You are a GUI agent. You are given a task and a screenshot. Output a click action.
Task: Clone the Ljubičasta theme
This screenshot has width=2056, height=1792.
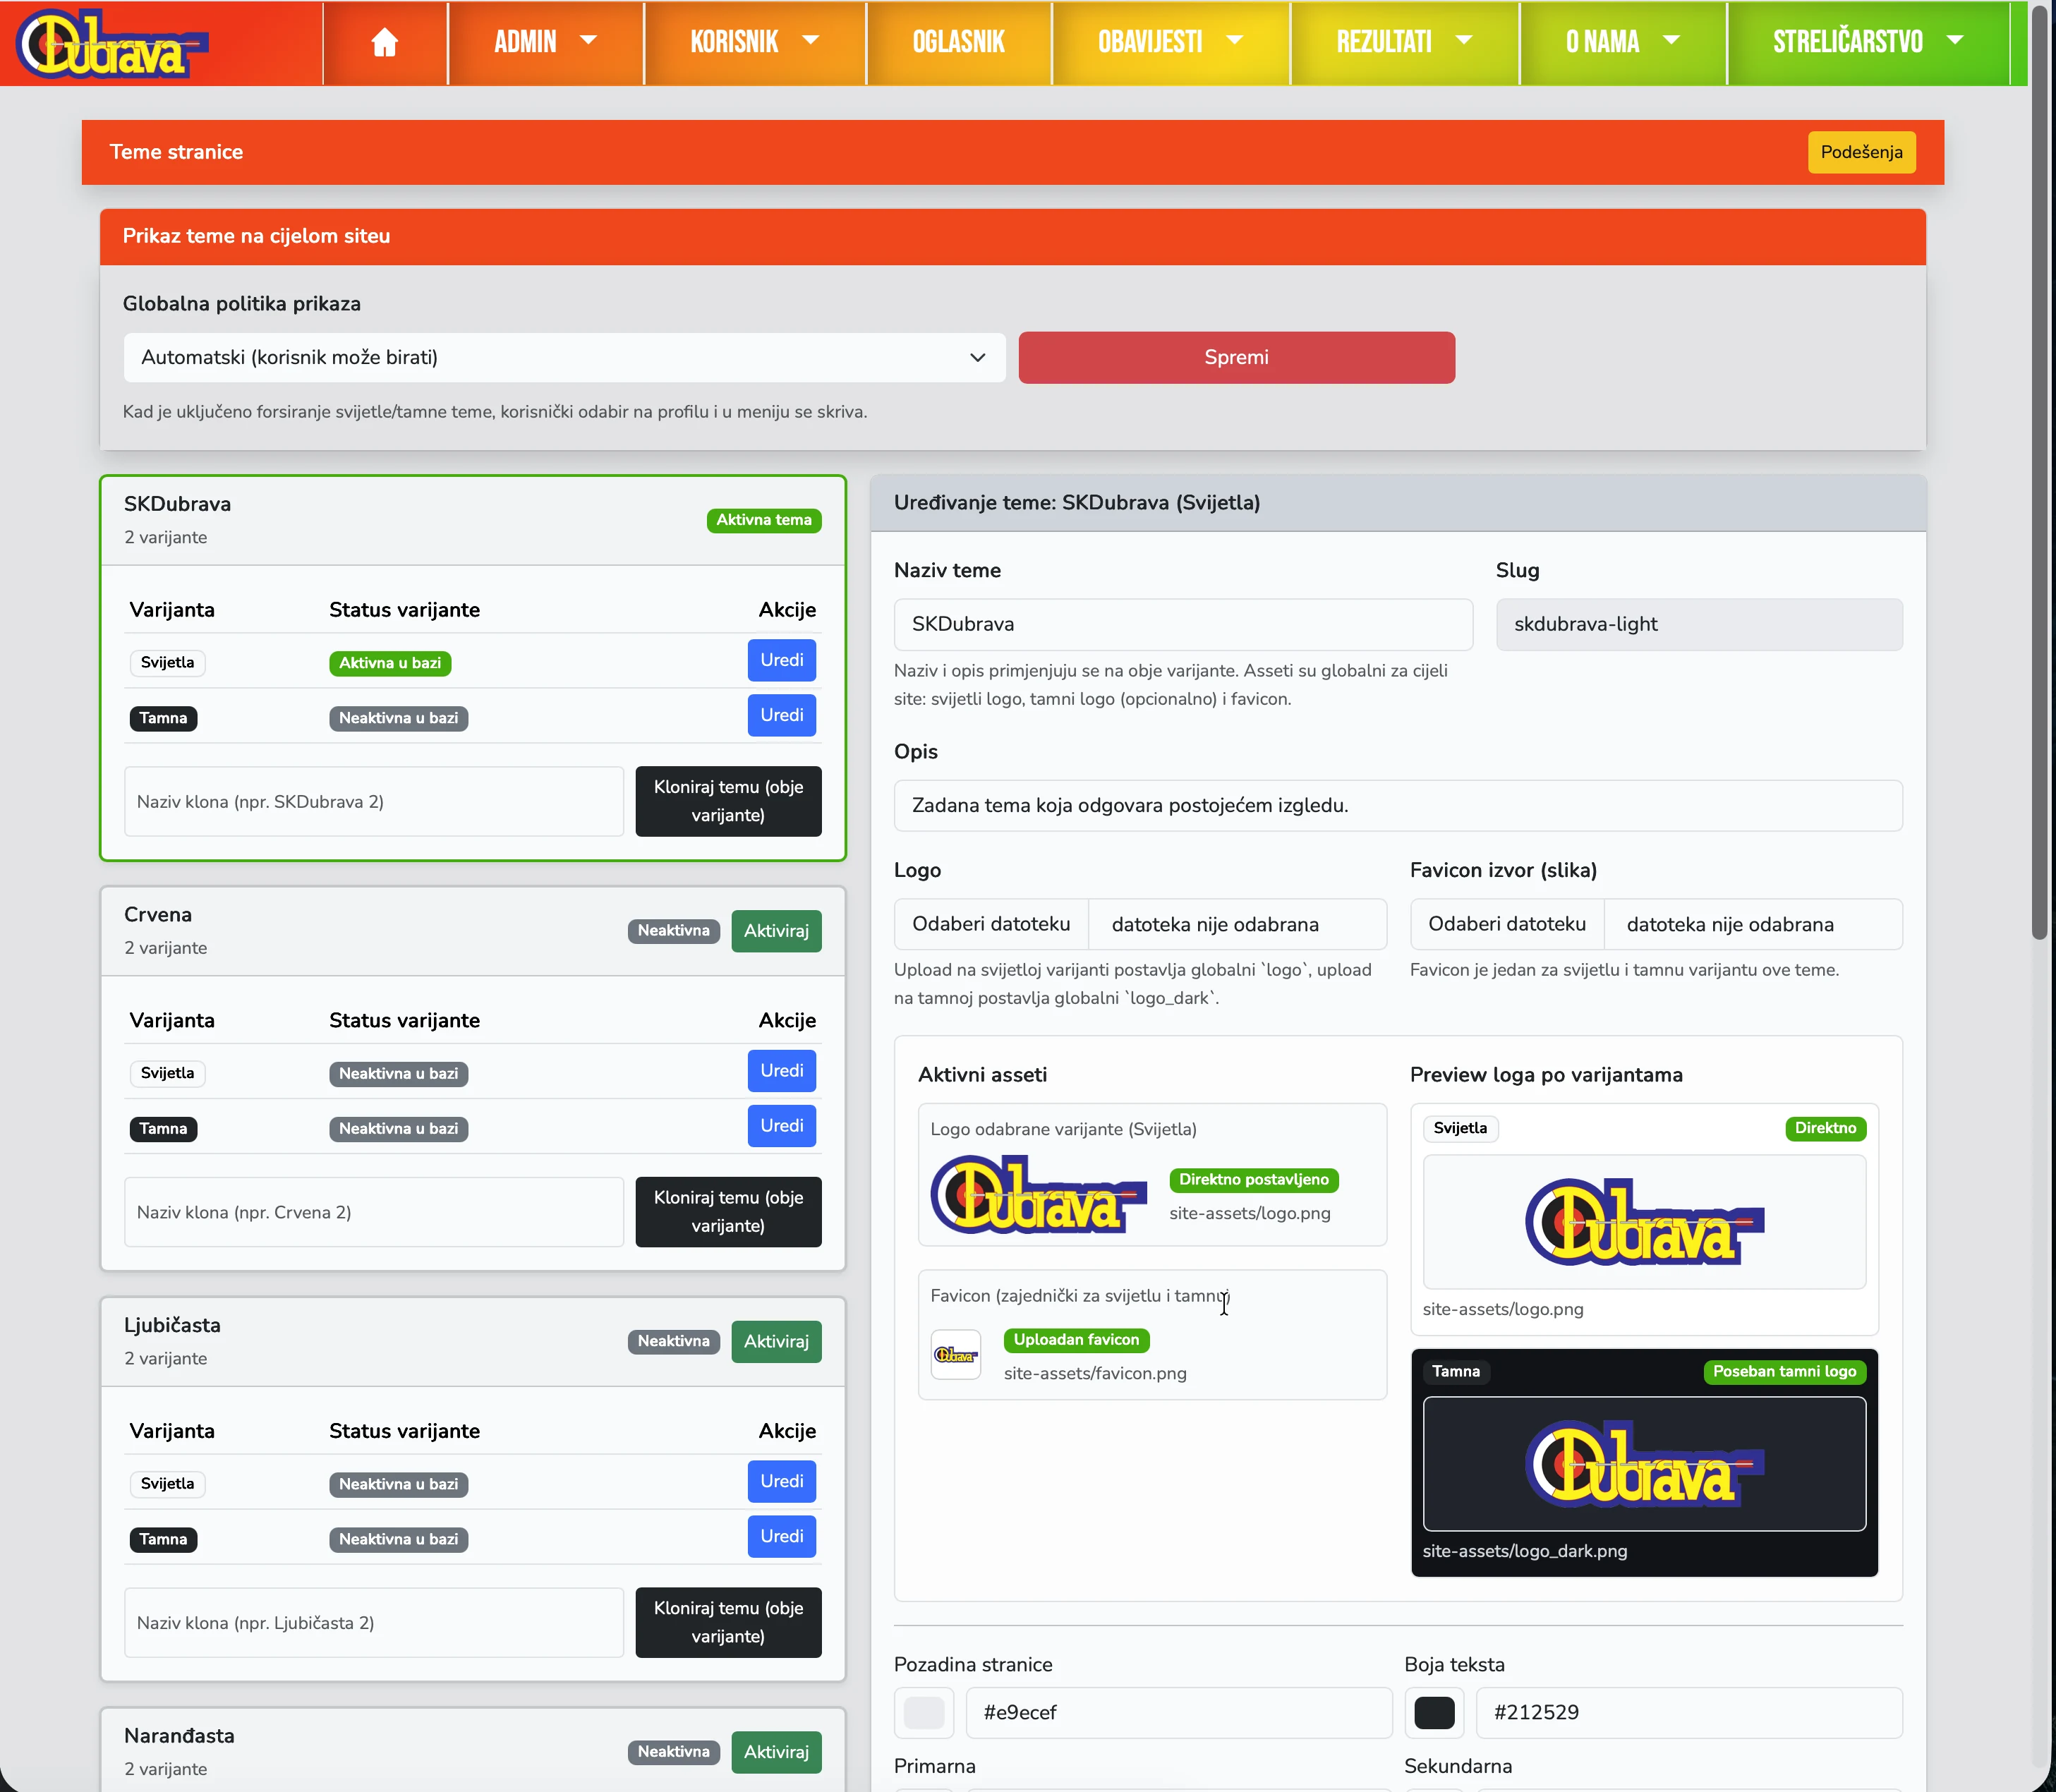tap(728, 1622)
